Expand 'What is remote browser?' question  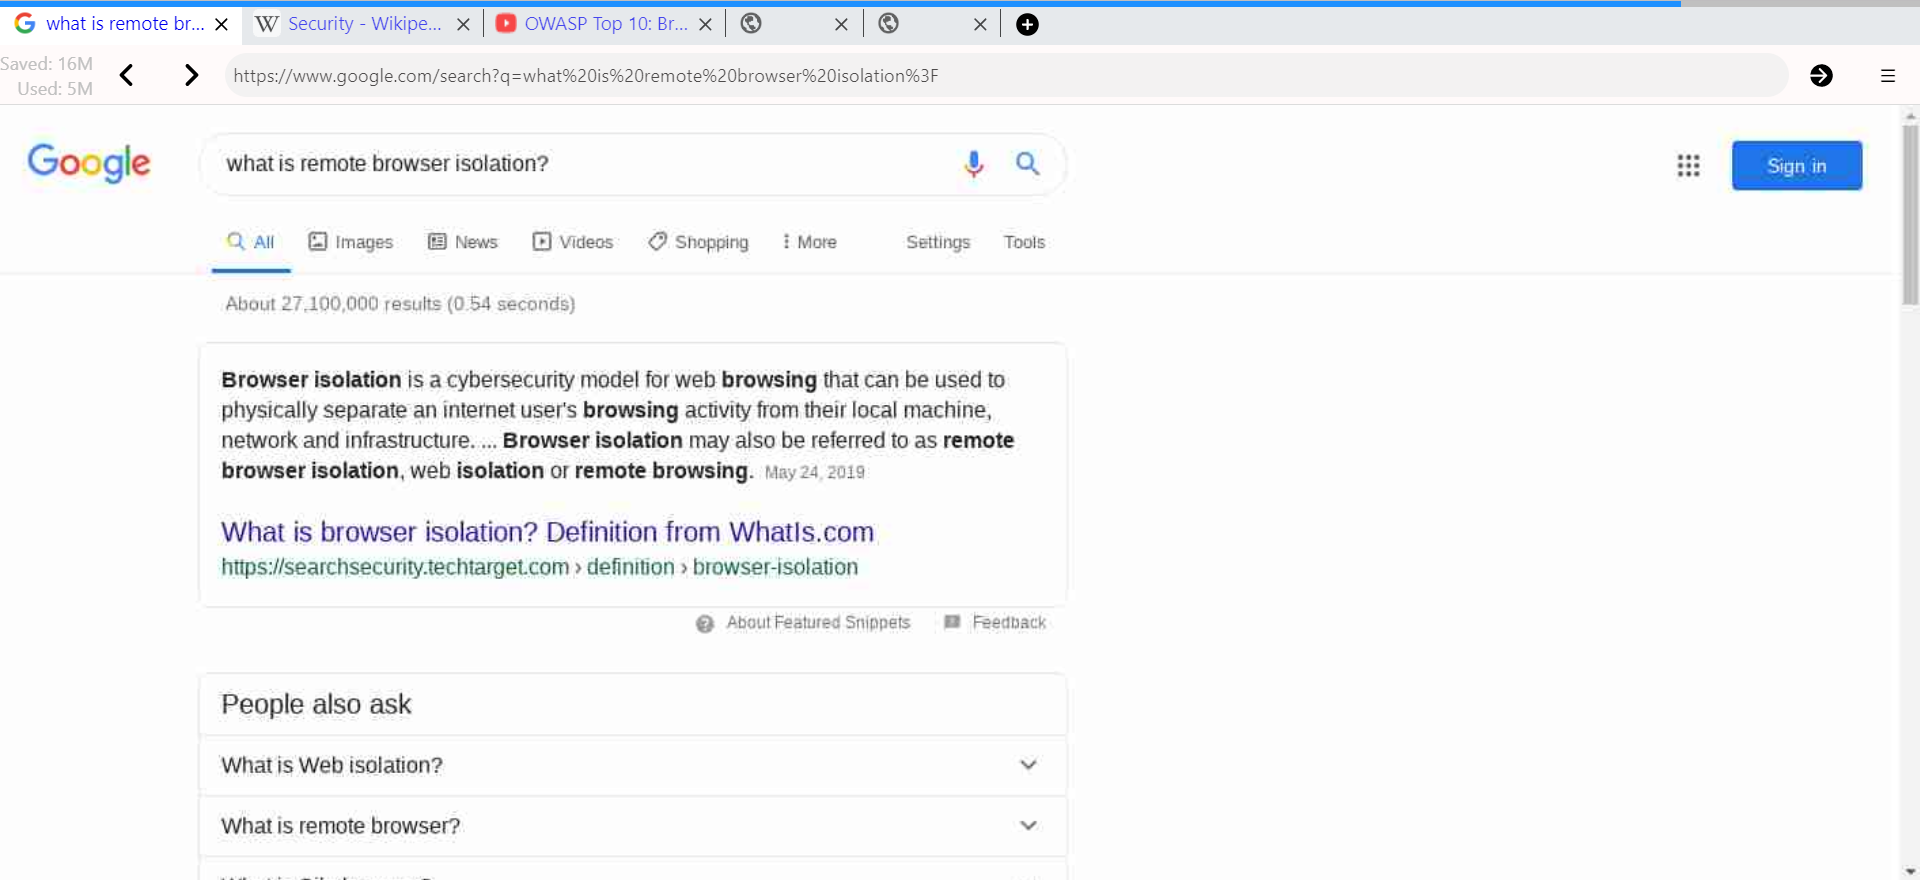633,826
